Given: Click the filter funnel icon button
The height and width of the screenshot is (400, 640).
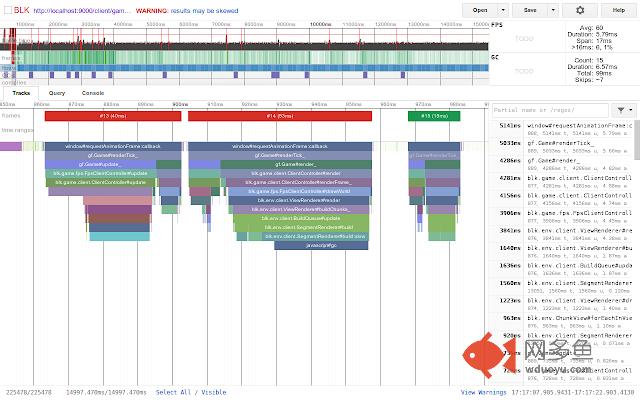Looking at the screenshot, I should coord(623,110).
